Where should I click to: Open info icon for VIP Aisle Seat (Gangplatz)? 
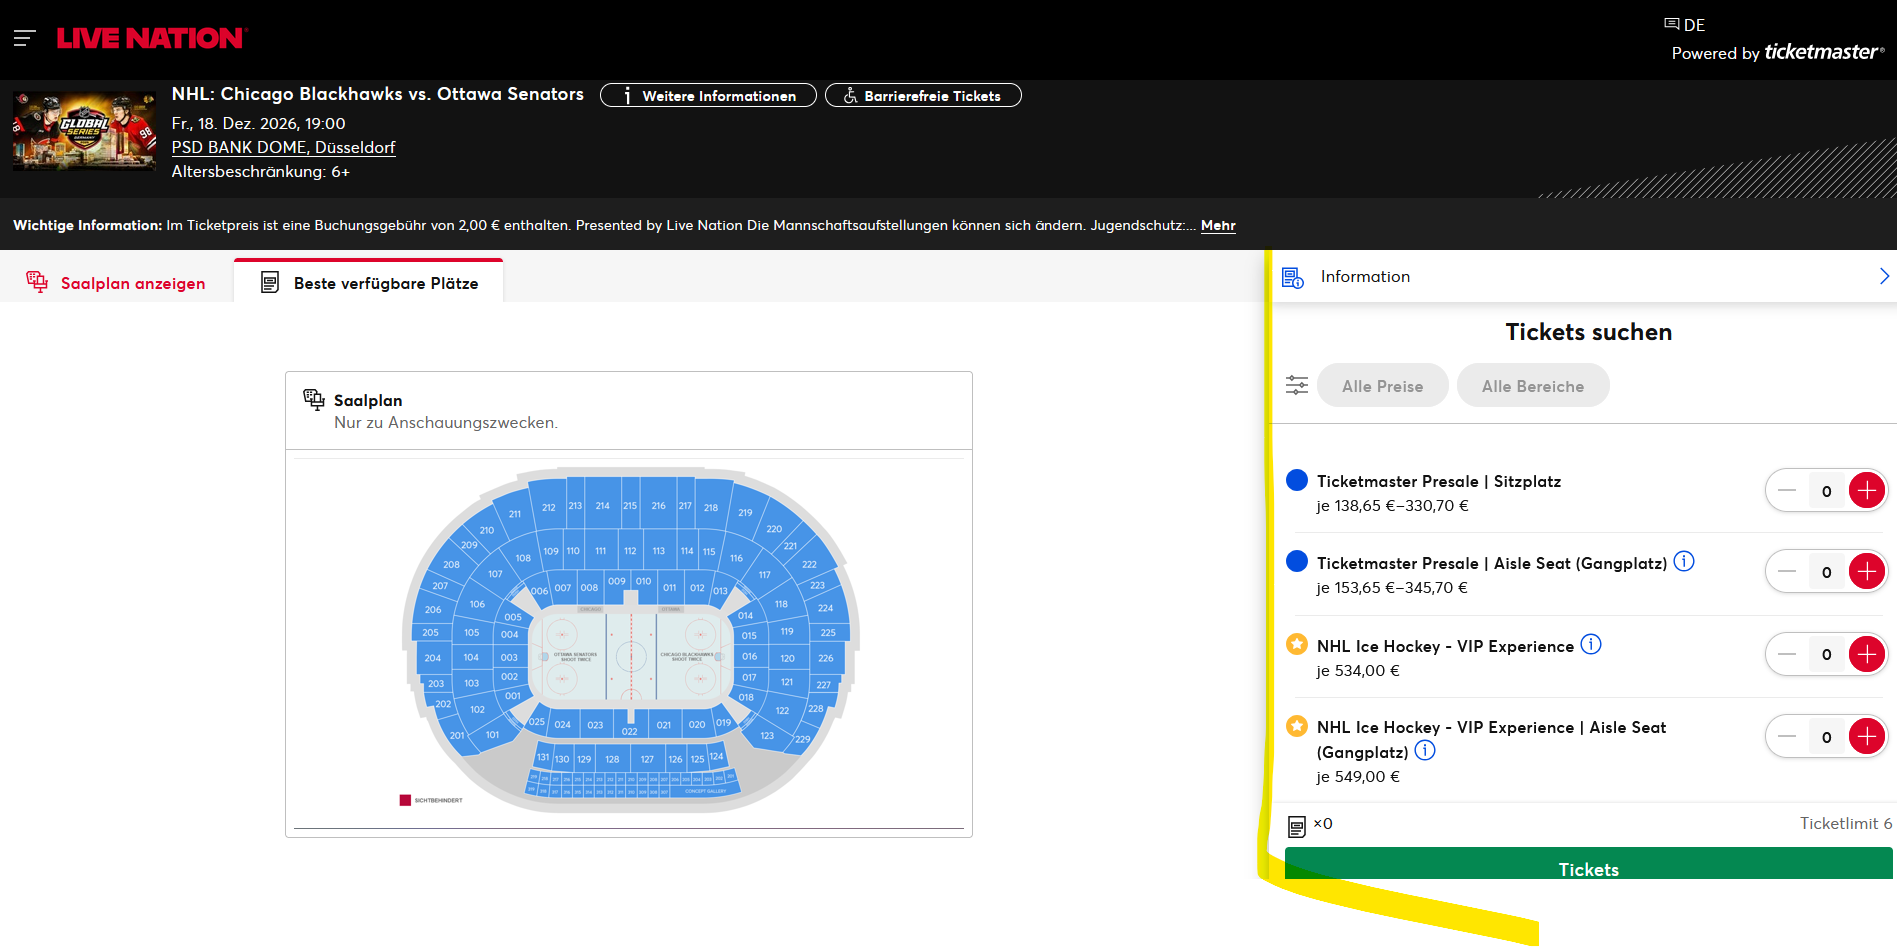pyautogui.click(x=1425, y=751)
